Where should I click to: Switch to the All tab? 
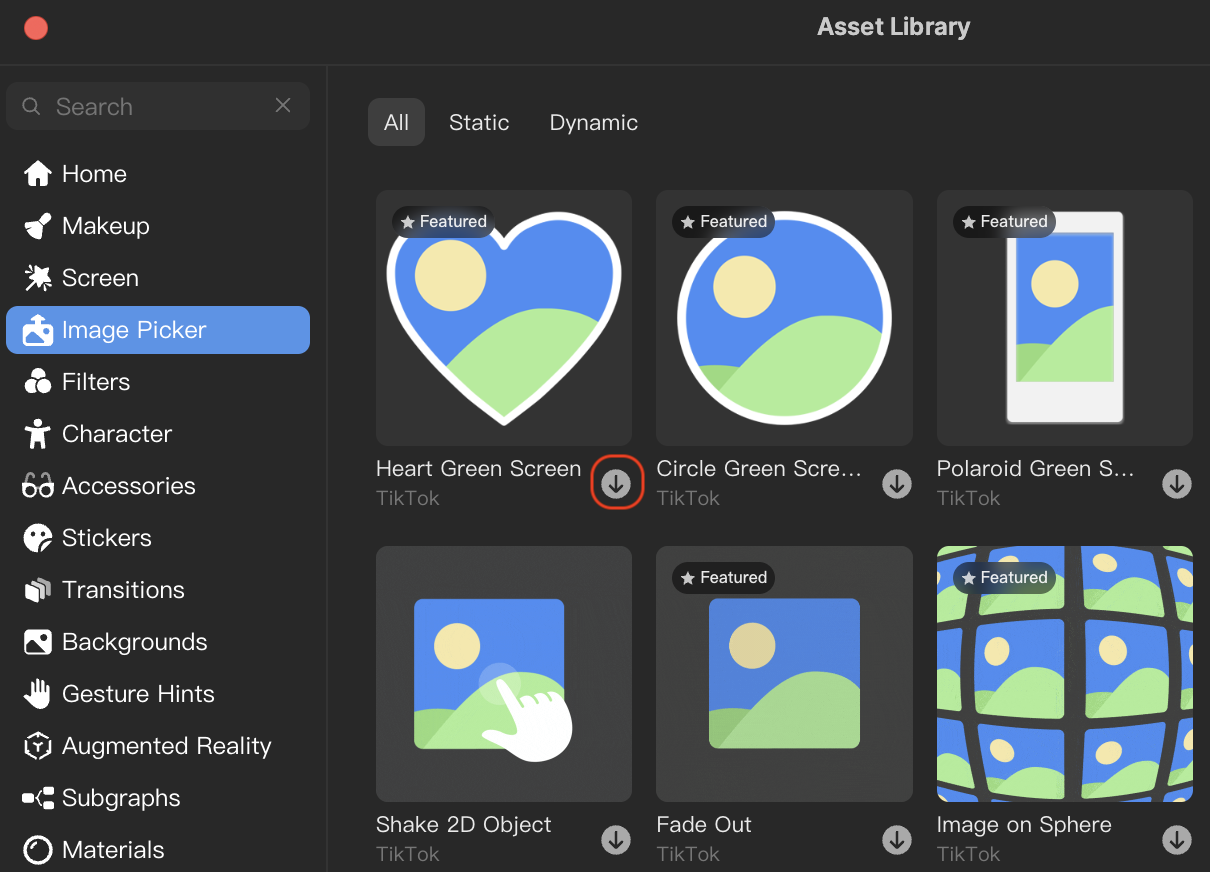[x=396, y=122]
